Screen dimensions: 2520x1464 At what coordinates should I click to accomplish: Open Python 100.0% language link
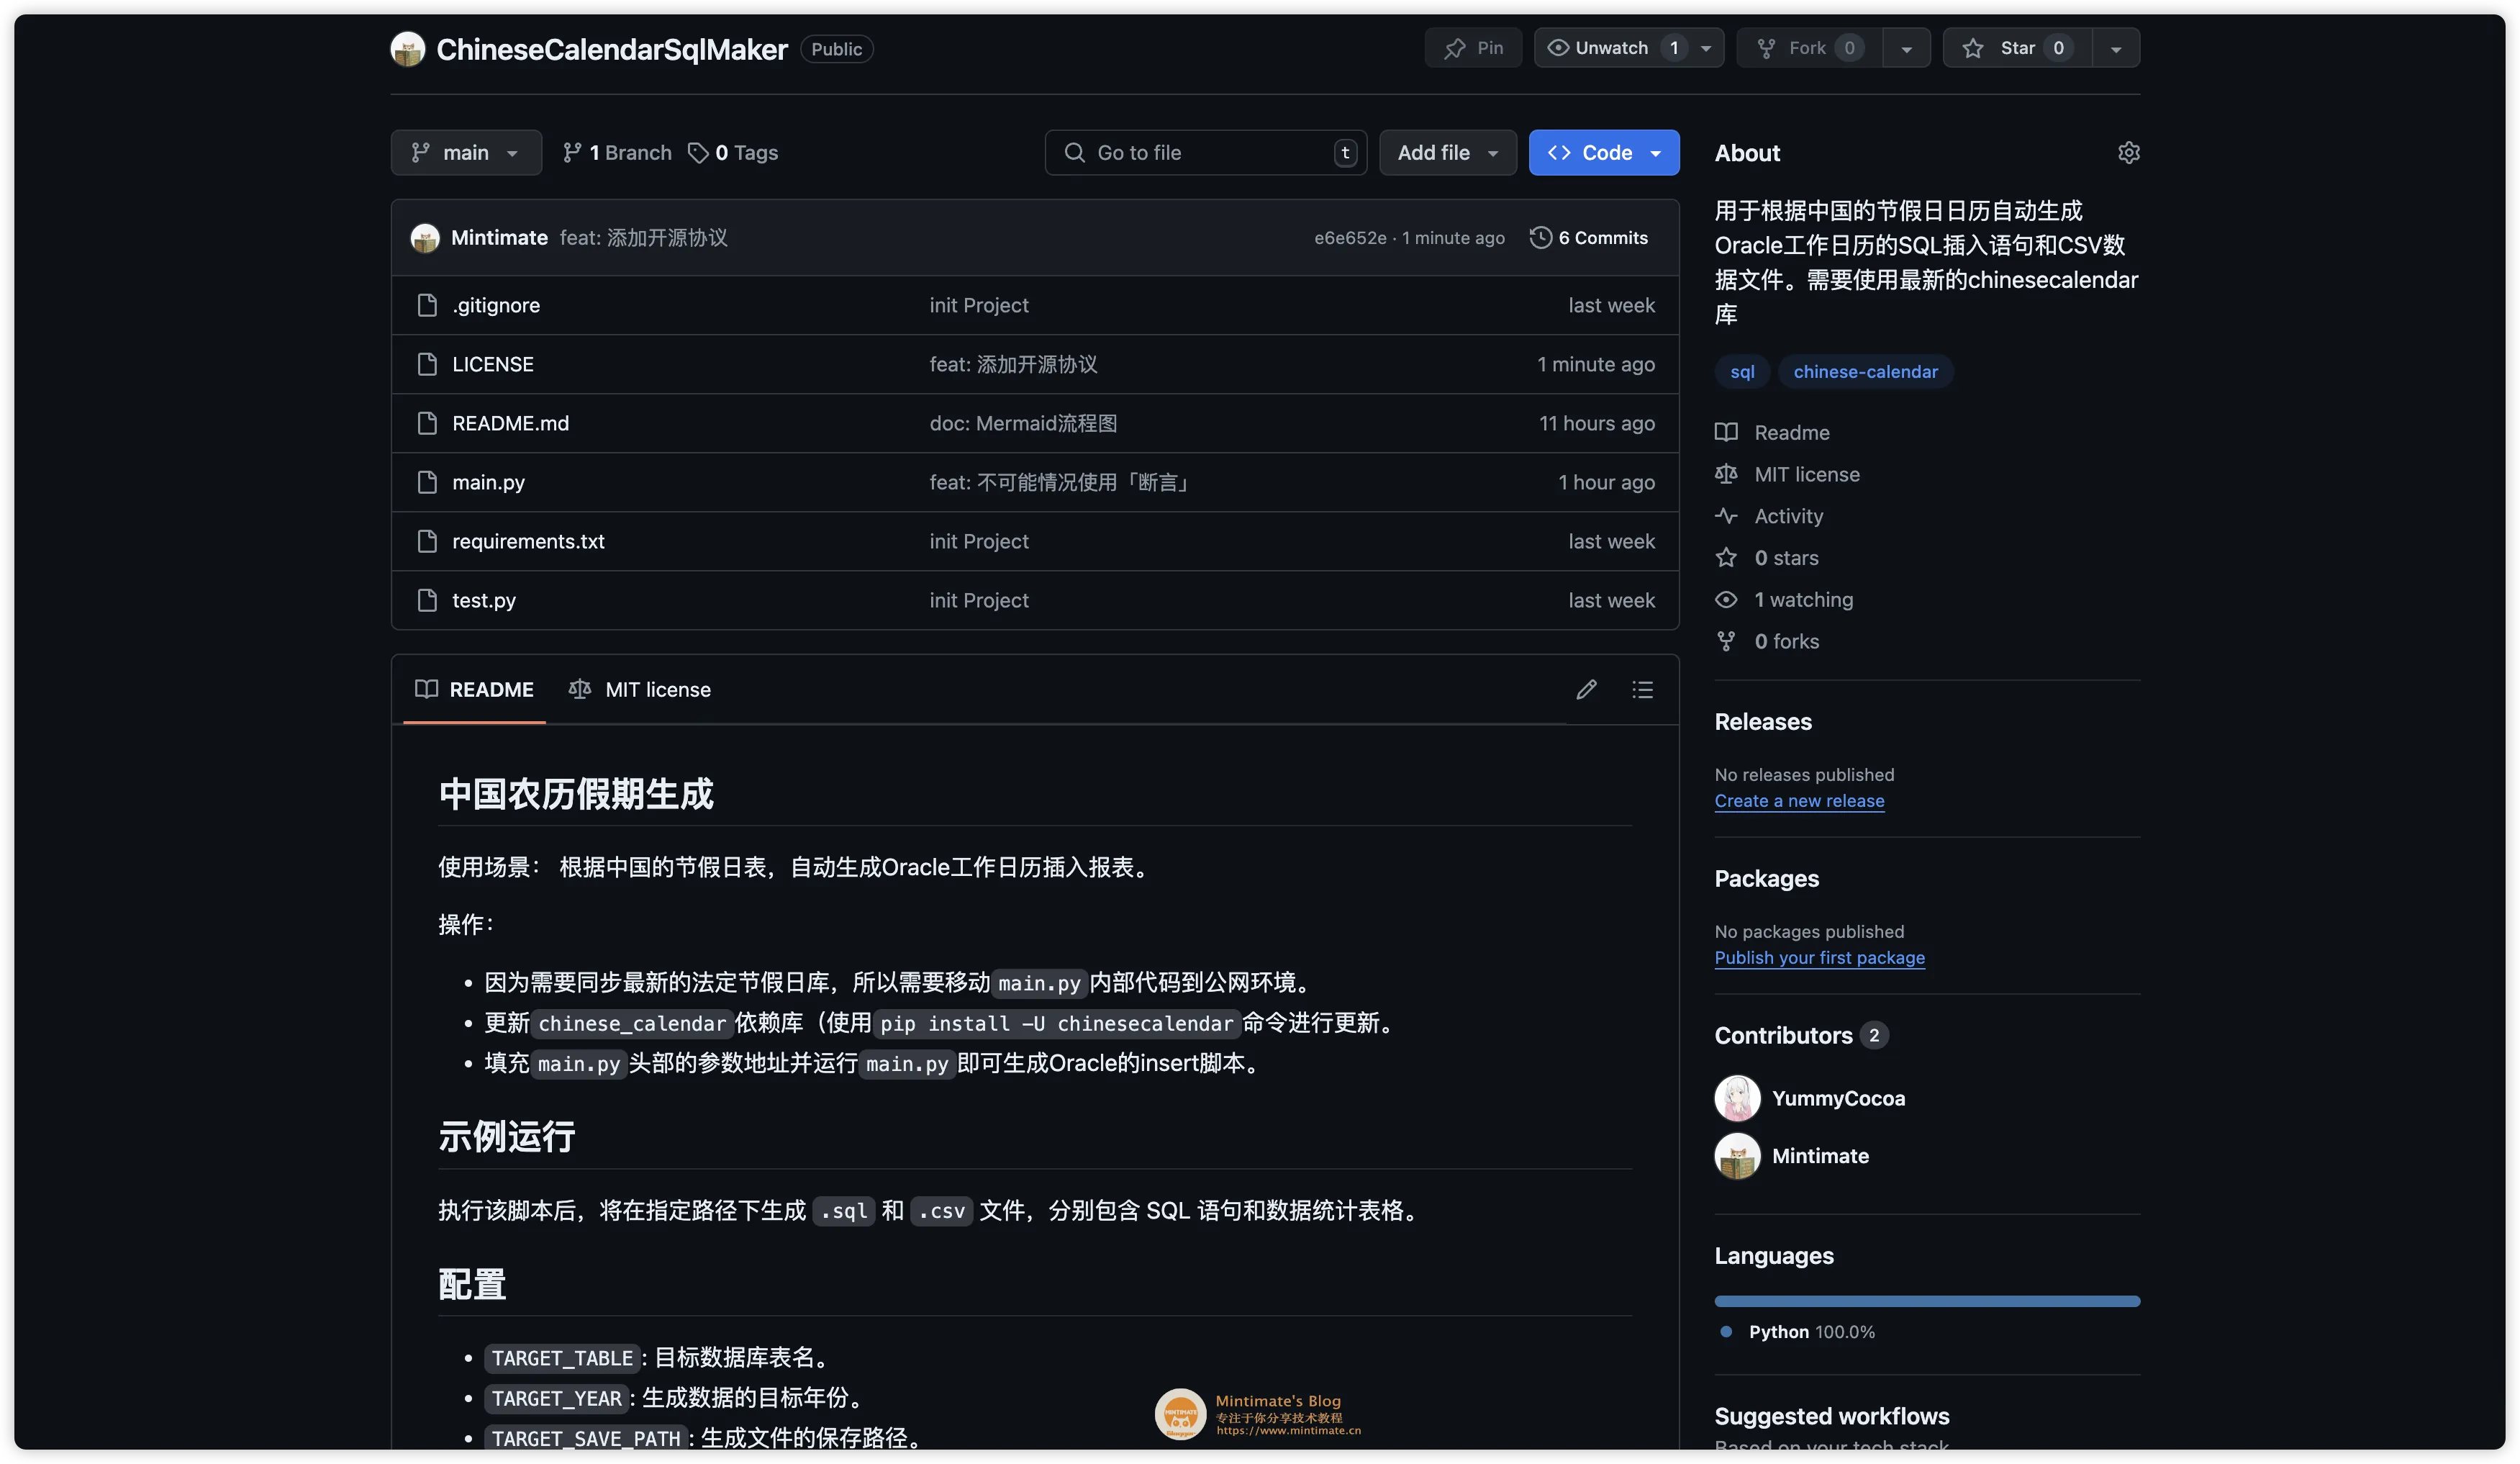tap(1800, 1332)
